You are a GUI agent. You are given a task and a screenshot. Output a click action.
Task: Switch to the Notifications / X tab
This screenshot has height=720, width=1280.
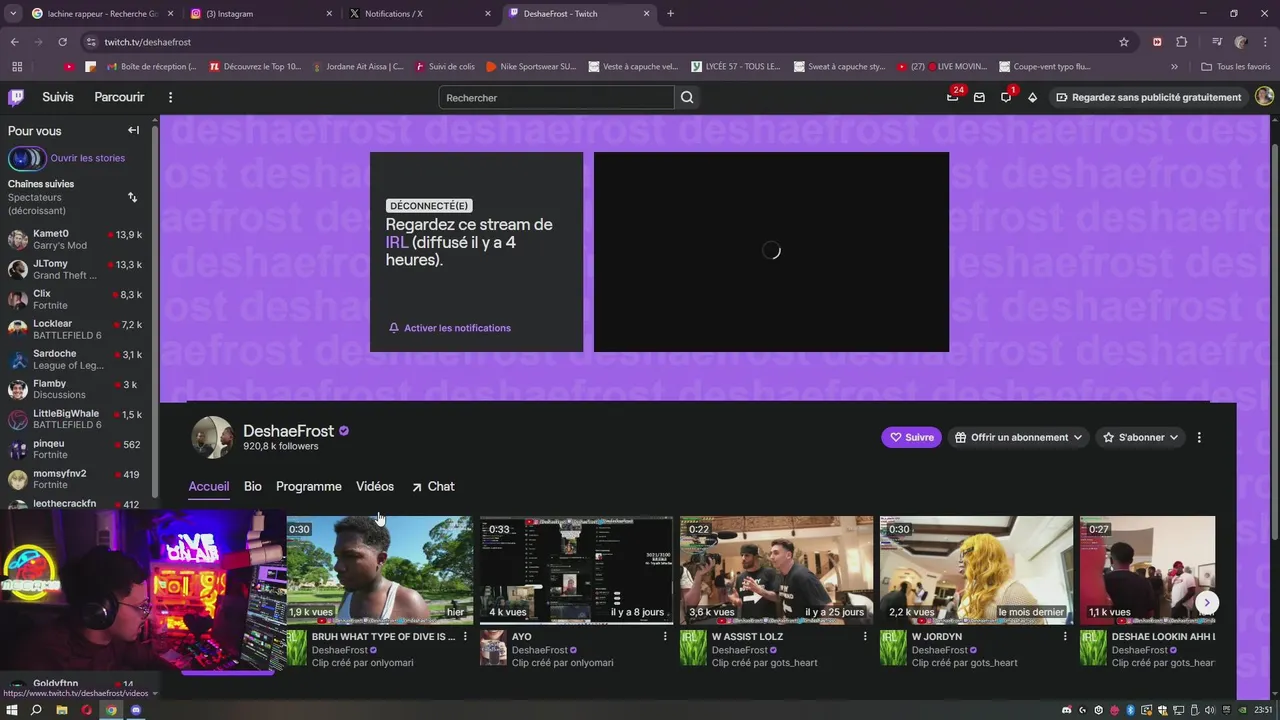click(x=420, y=13)
